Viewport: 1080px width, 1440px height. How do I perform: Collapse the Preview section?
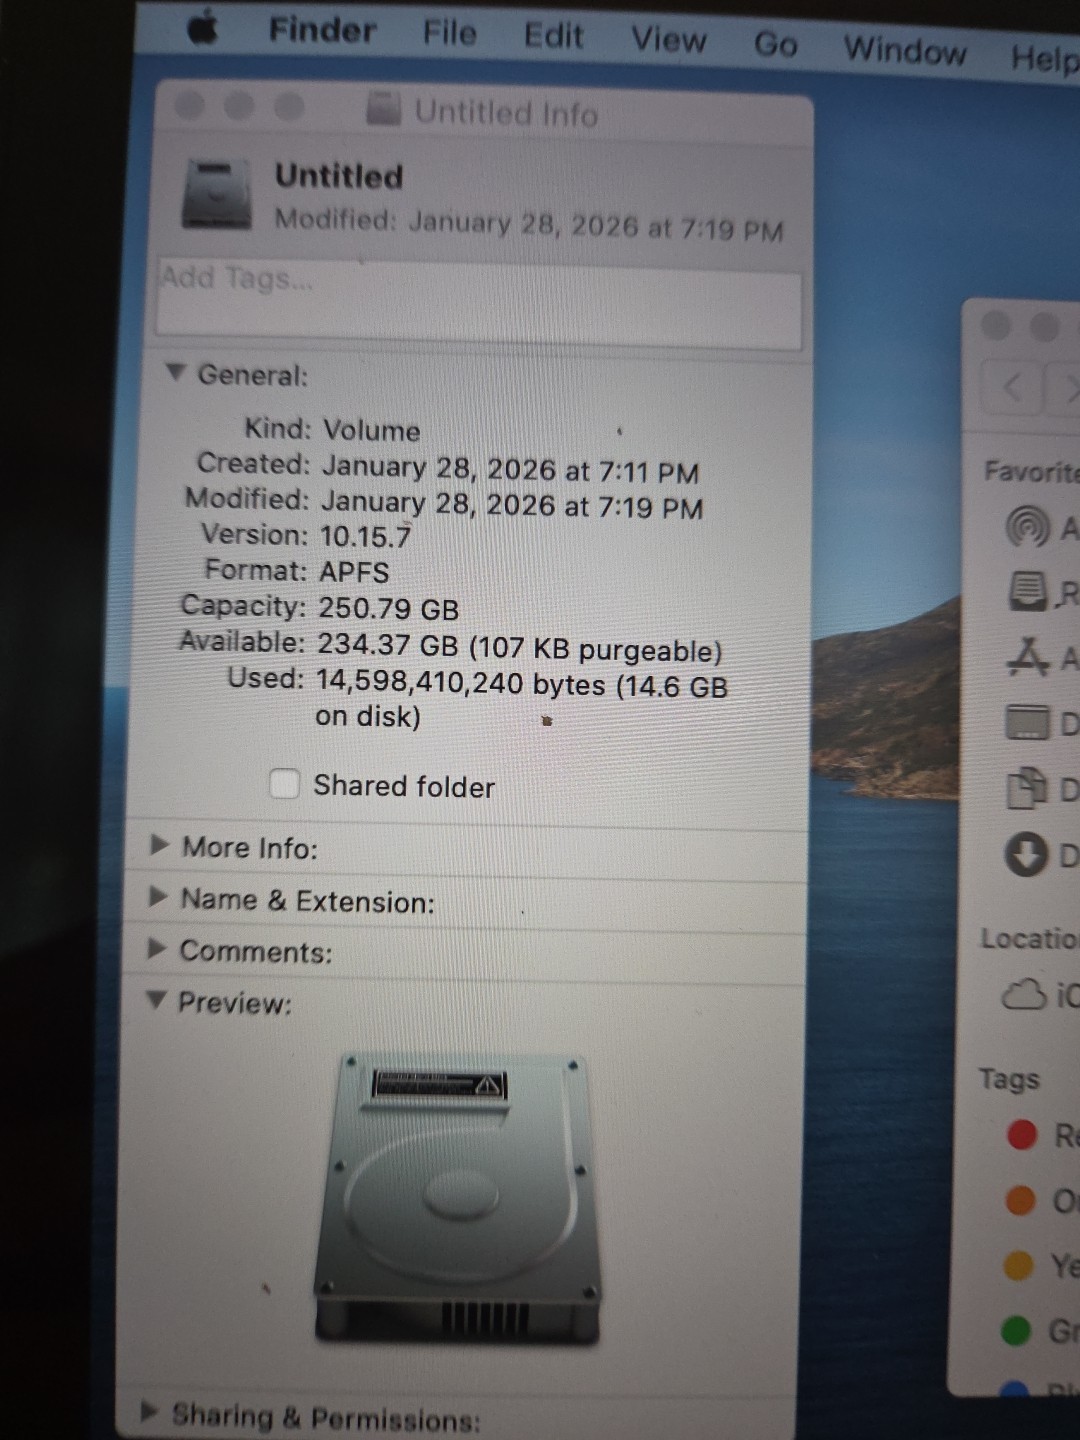155,999
